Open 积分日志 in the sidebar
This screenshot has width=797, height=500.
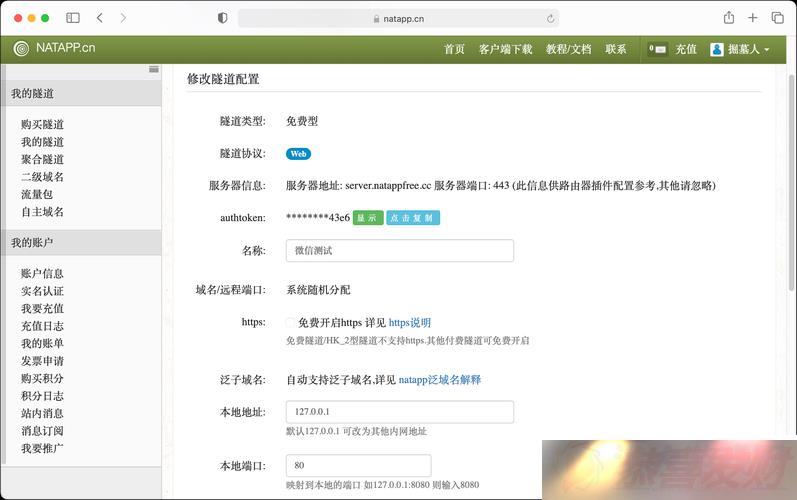[42, 396]
